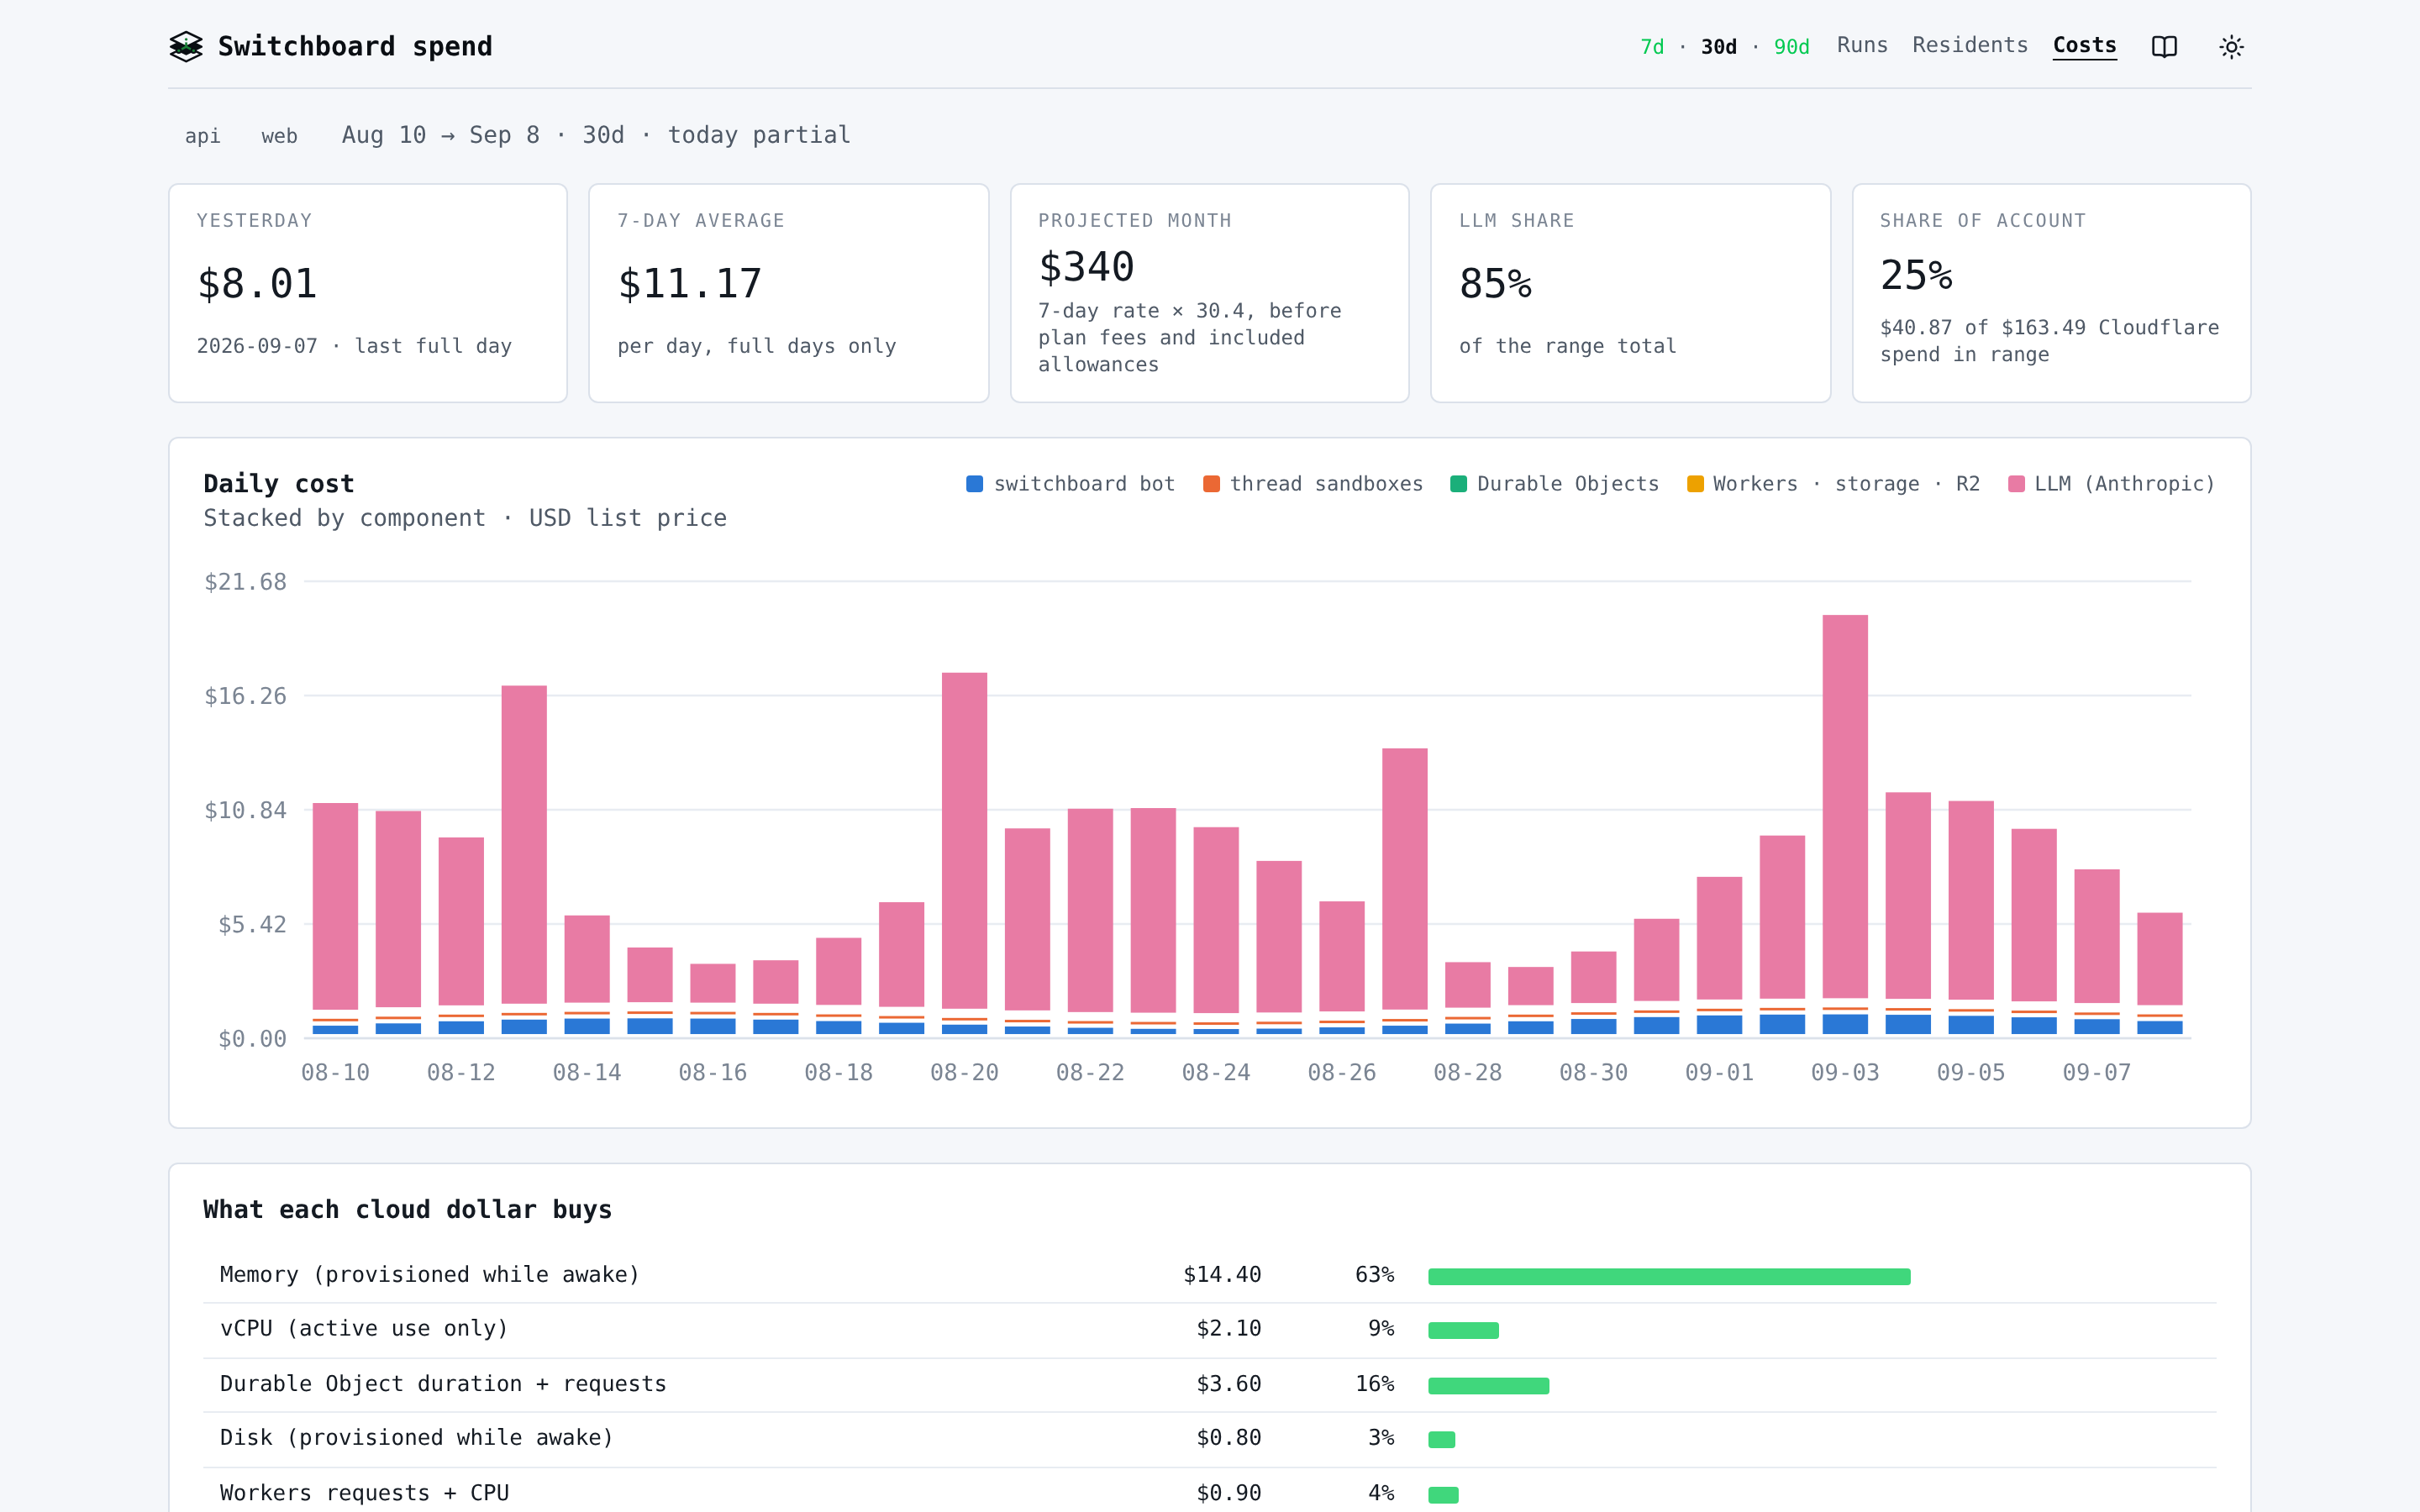
Task: Toggle thread sandboxes legend swatch
Action: 1211,484
